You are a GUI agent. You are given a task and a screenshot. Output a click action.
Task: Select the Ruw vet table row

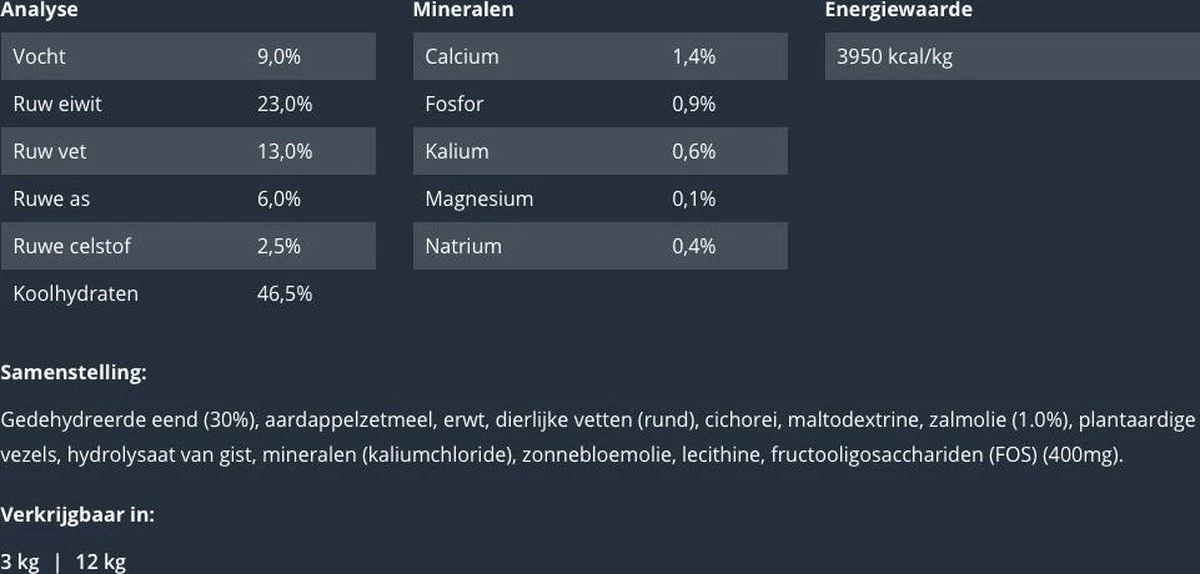coord(188,151)
